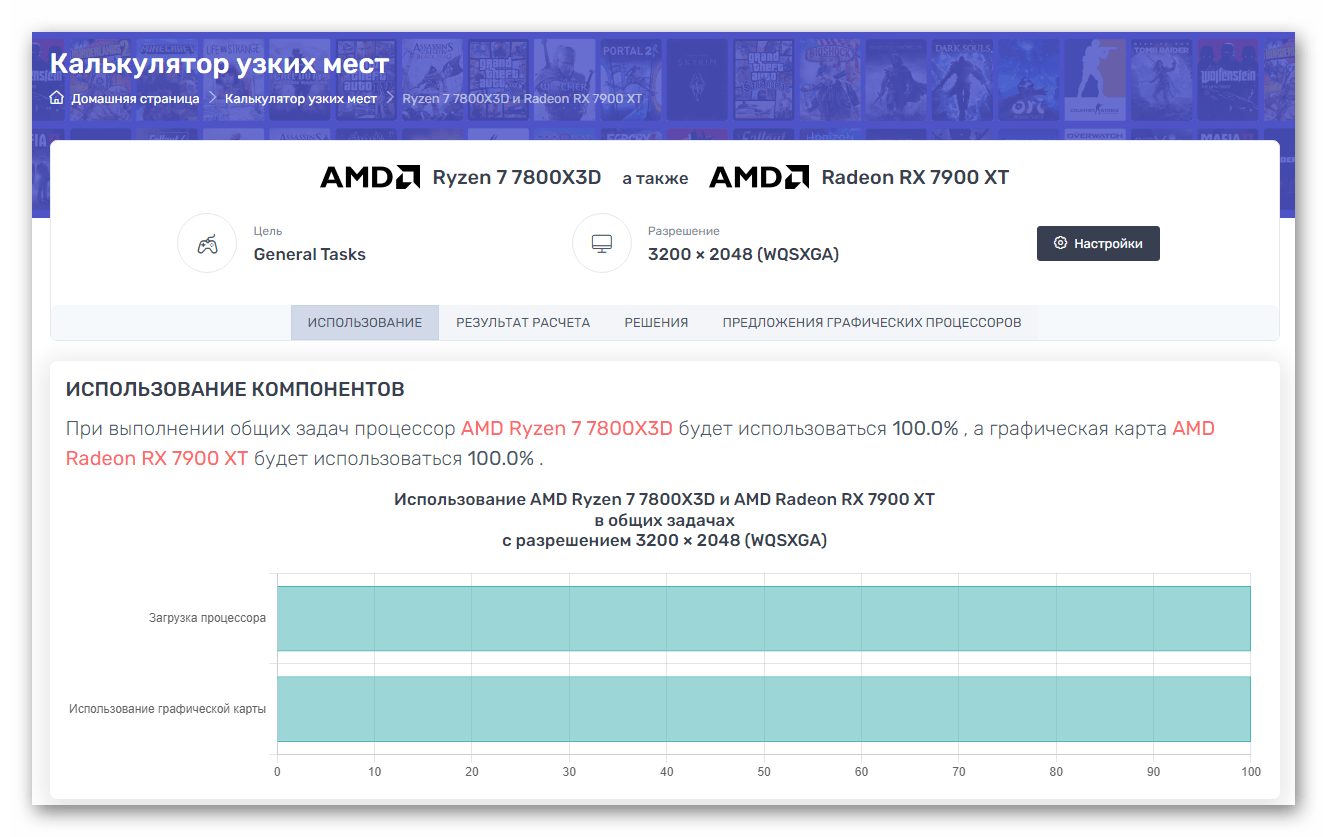Click the Калькулятор узких мест page title
This screenshot has height=837, width=1327.
(x=220, y=64)
